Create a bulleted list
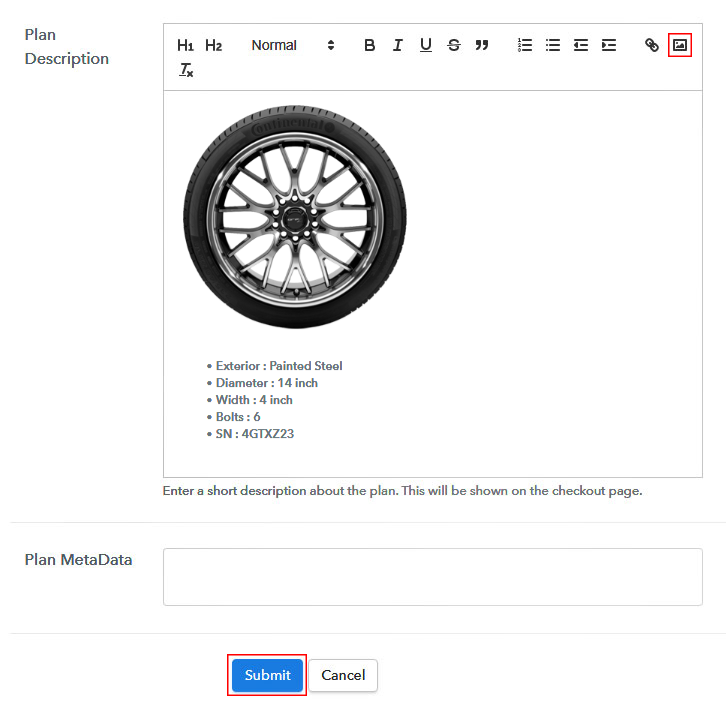The height and width of the screenshot is (716, 726). 553,45
